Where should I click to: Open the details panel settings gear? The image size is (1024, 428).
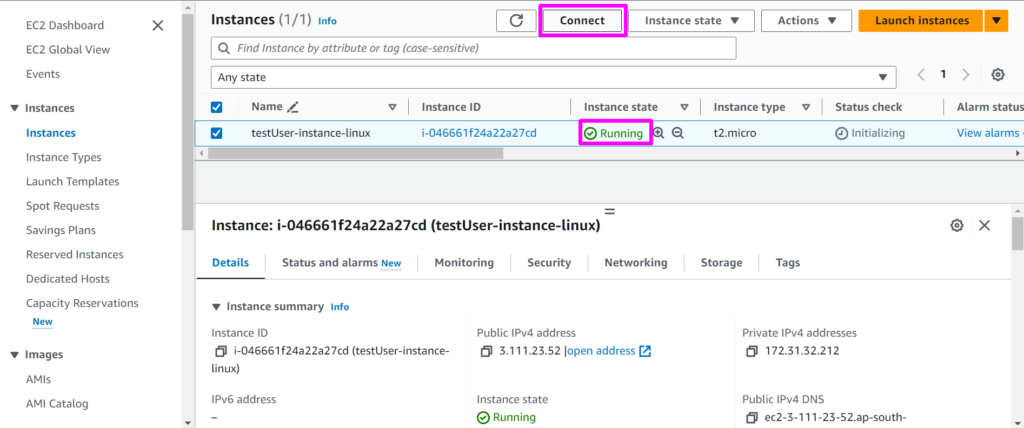pyautogui.click(x=956, y=225)
